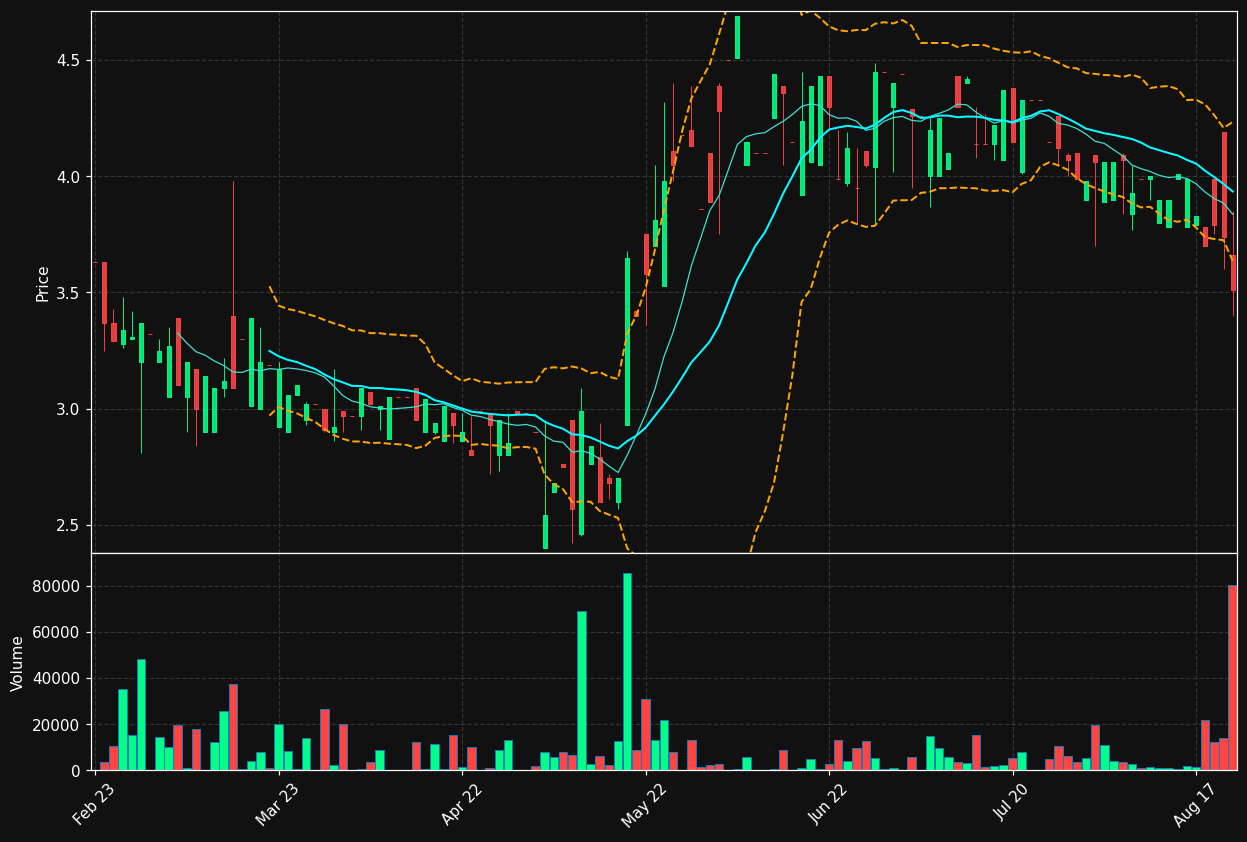The width and height of the screenshot is (1247, 842).
Task: Click the 'Jul 20' date label
Action: (x=1012, y=803)
